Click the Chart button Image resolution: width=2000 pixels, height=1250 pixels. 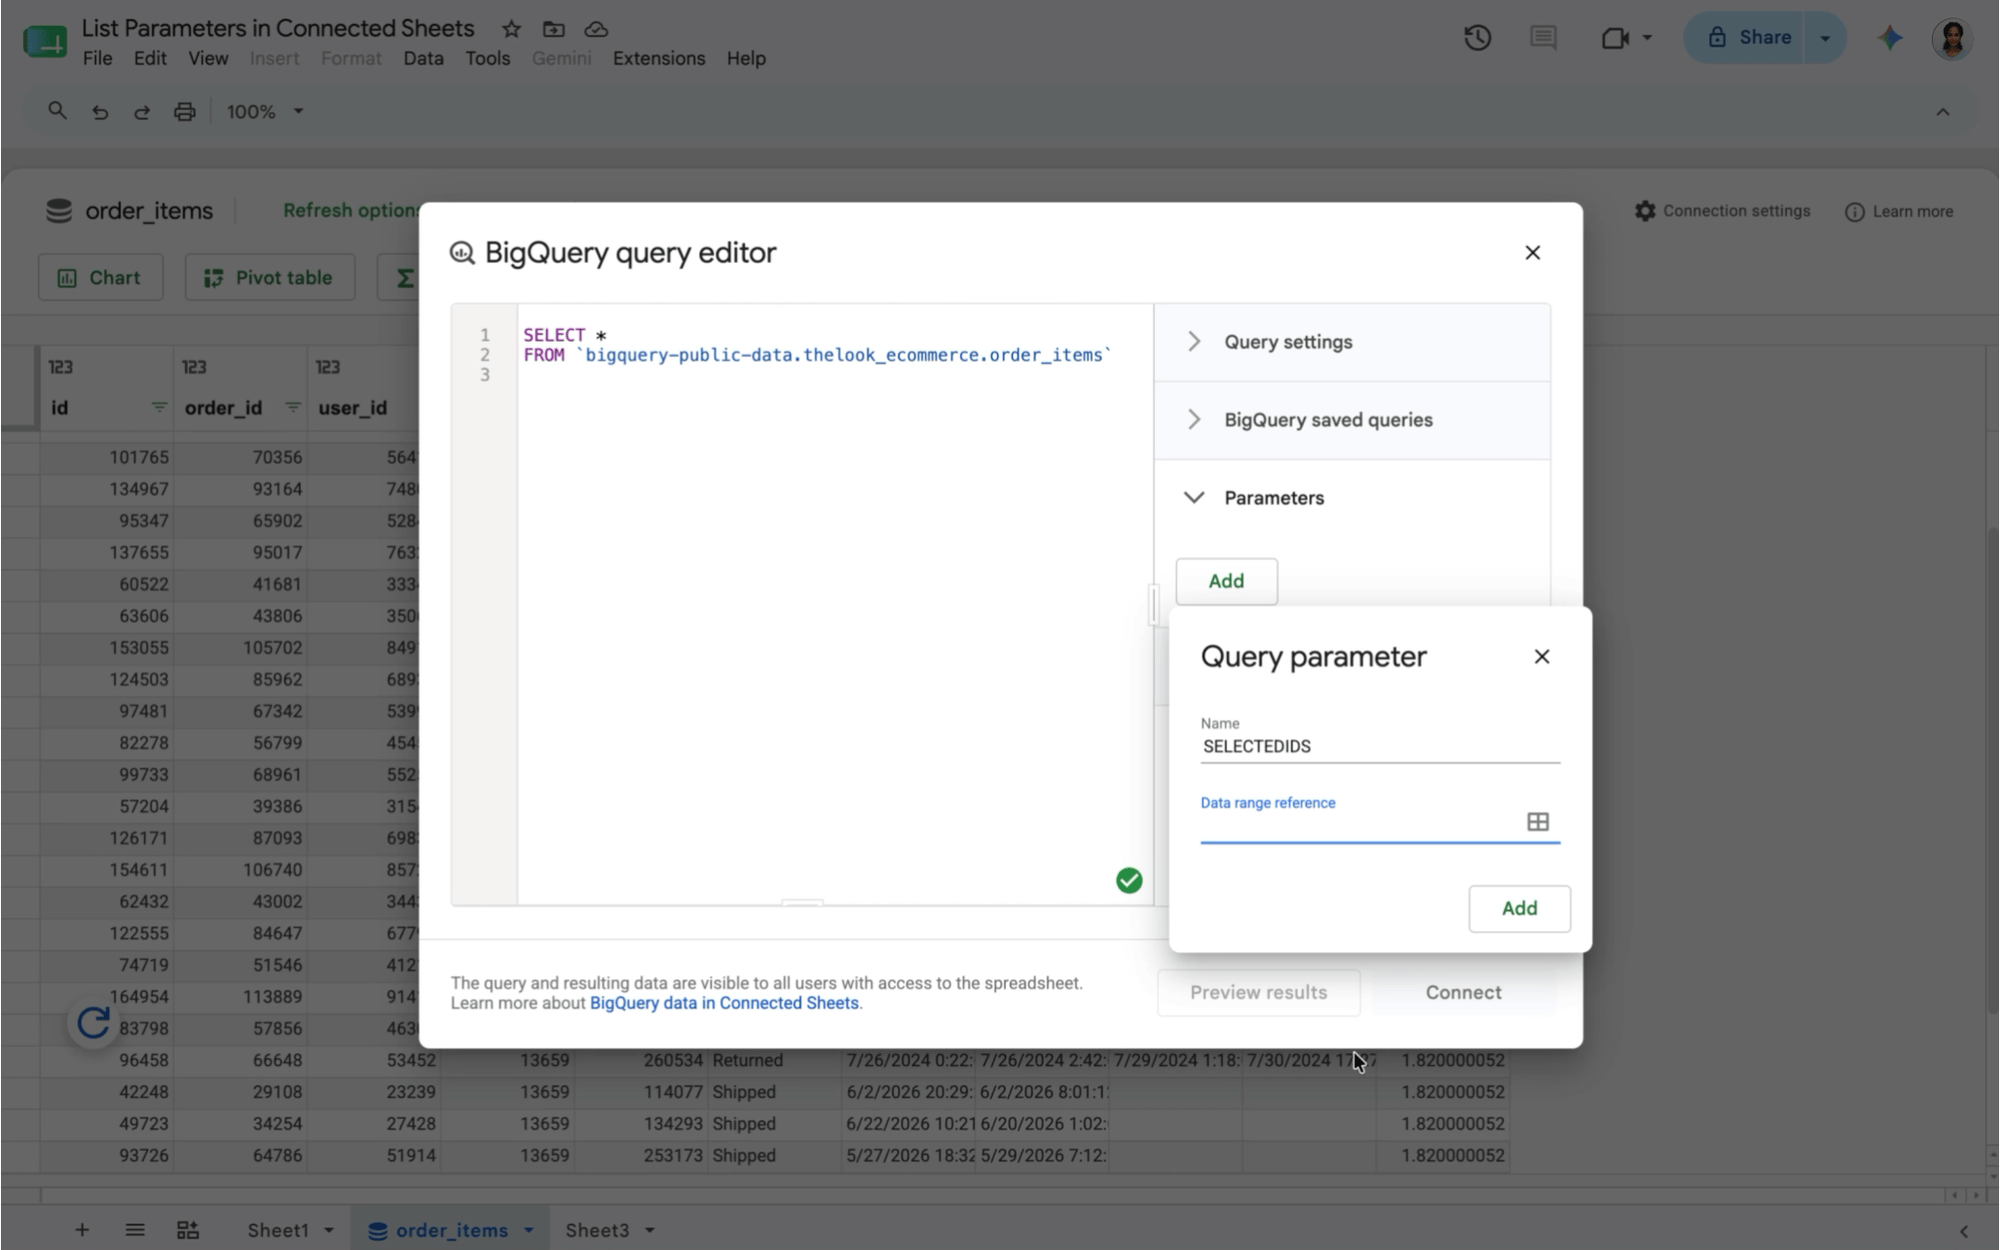(100, 278)
